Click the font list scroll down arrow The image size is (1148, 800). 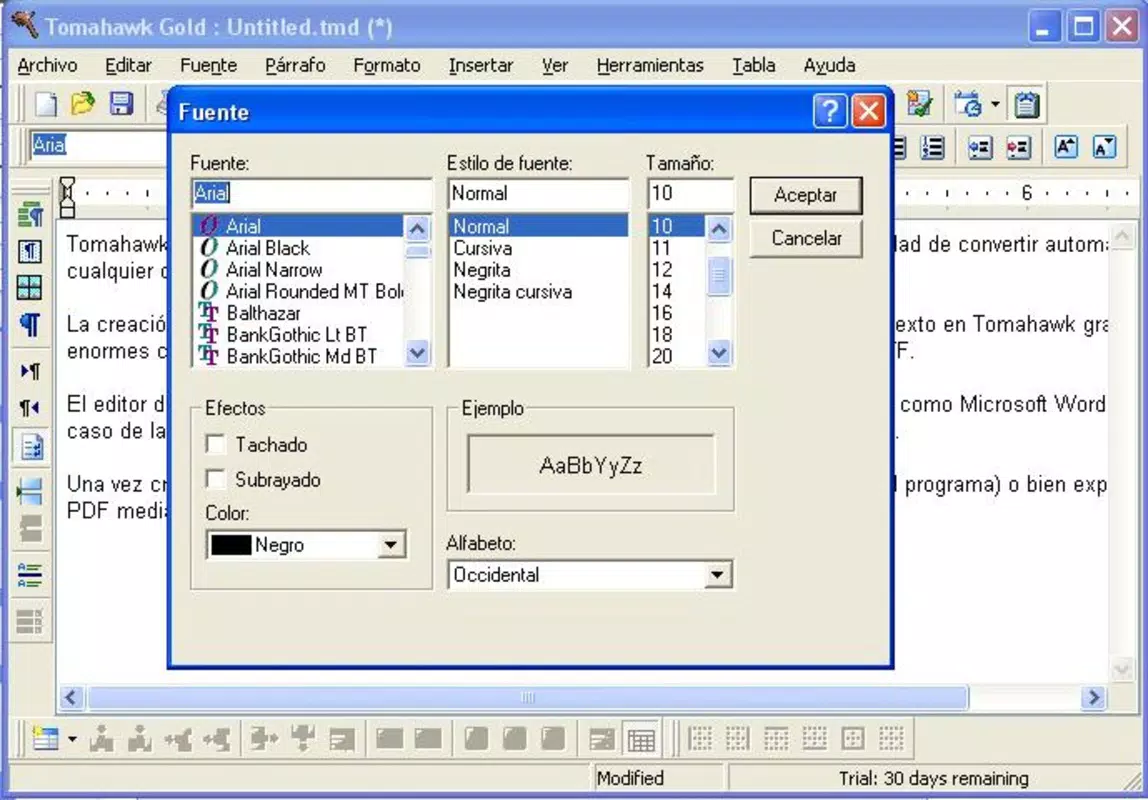tap(417, 353)
